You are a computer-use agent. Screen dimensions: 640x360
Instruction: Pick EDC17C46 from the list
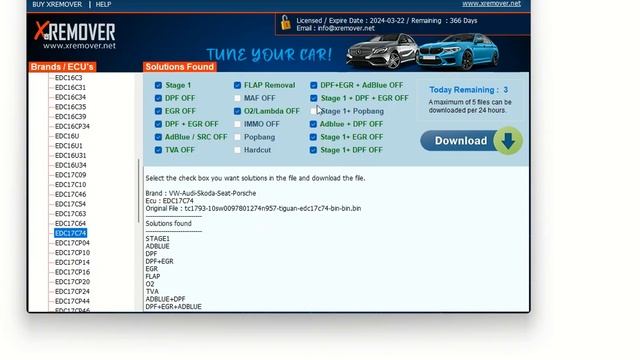point(70,194)
